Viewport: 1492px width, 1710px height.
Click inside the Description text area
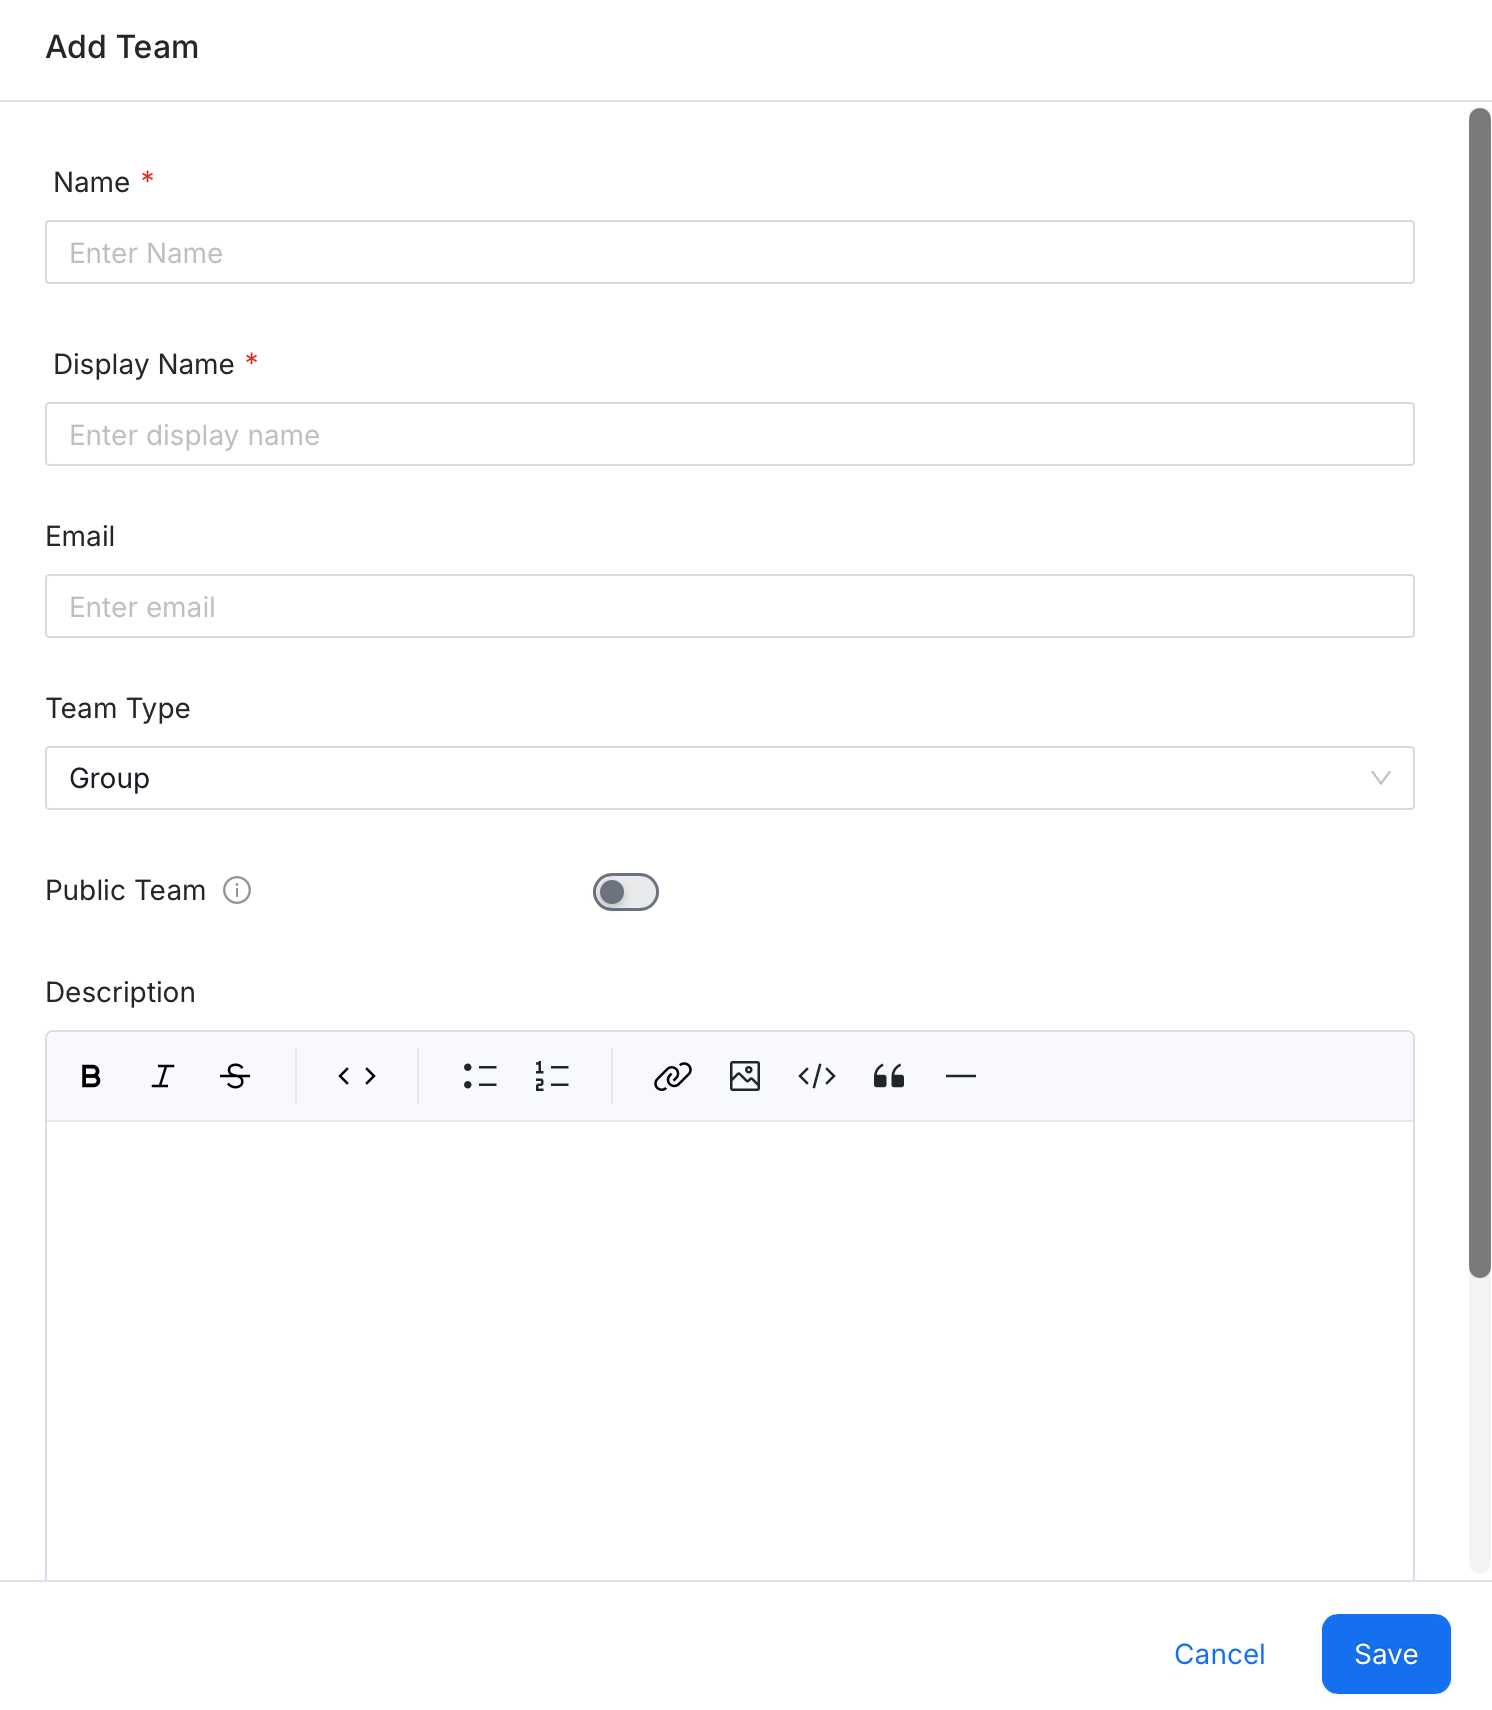[730, 1350]
